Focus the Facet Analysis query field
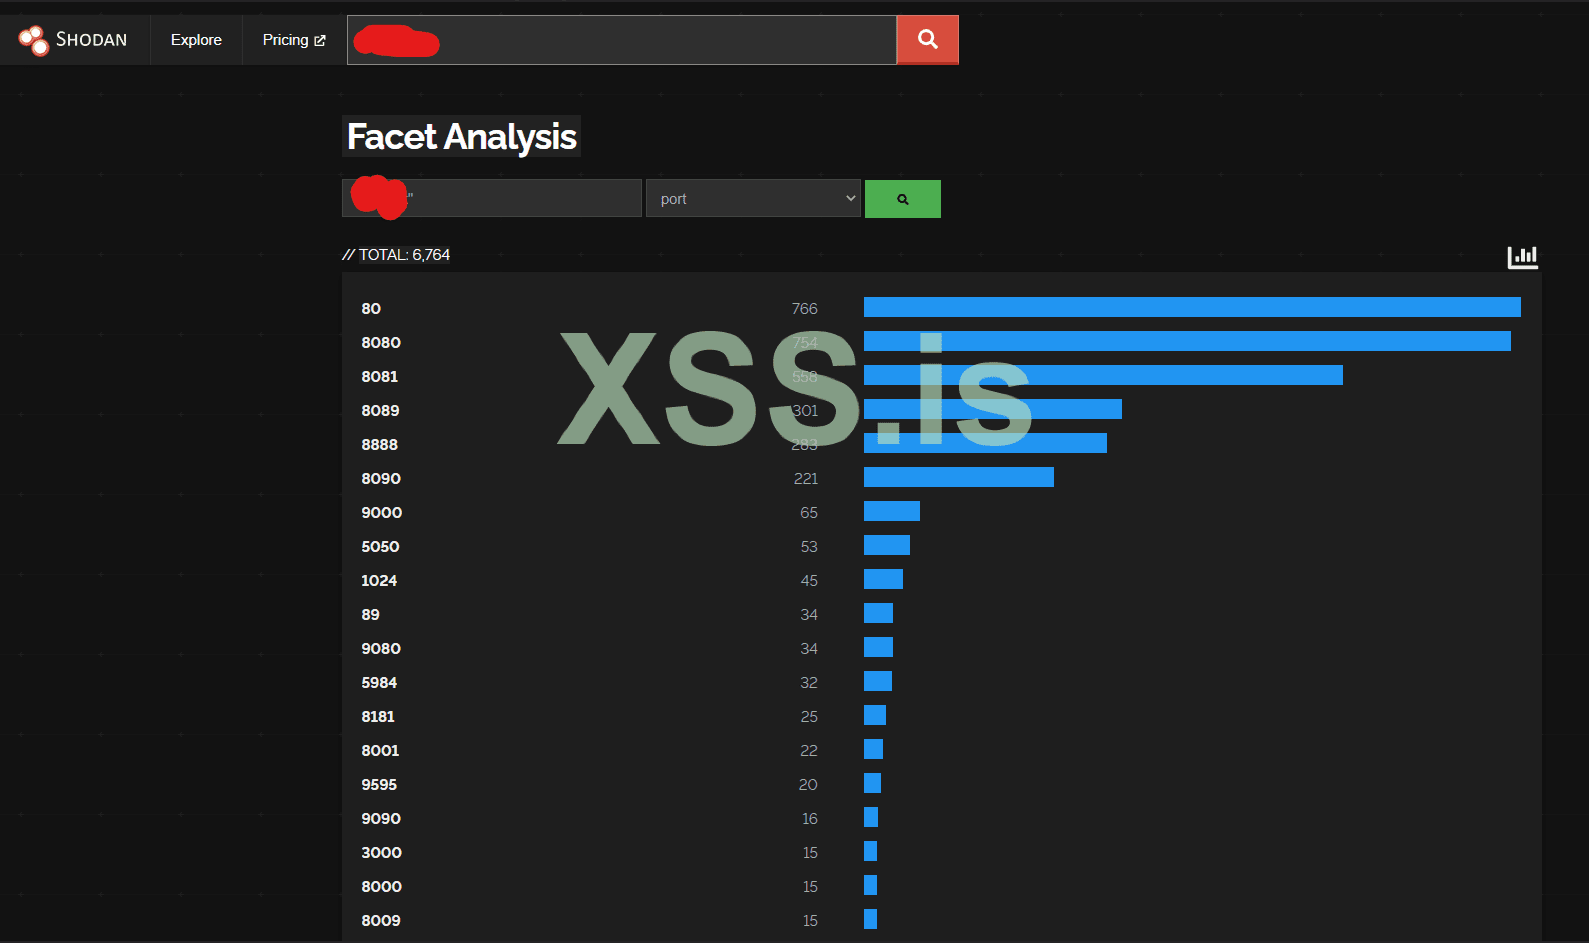This screenshot has height=943, width=1589. [492, 198]
